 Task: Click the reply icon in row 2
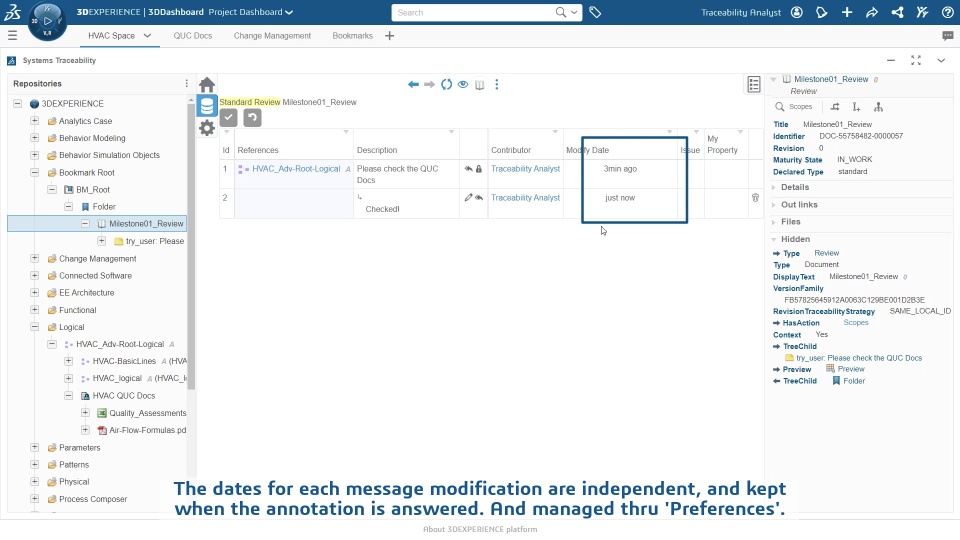(479, 198)
